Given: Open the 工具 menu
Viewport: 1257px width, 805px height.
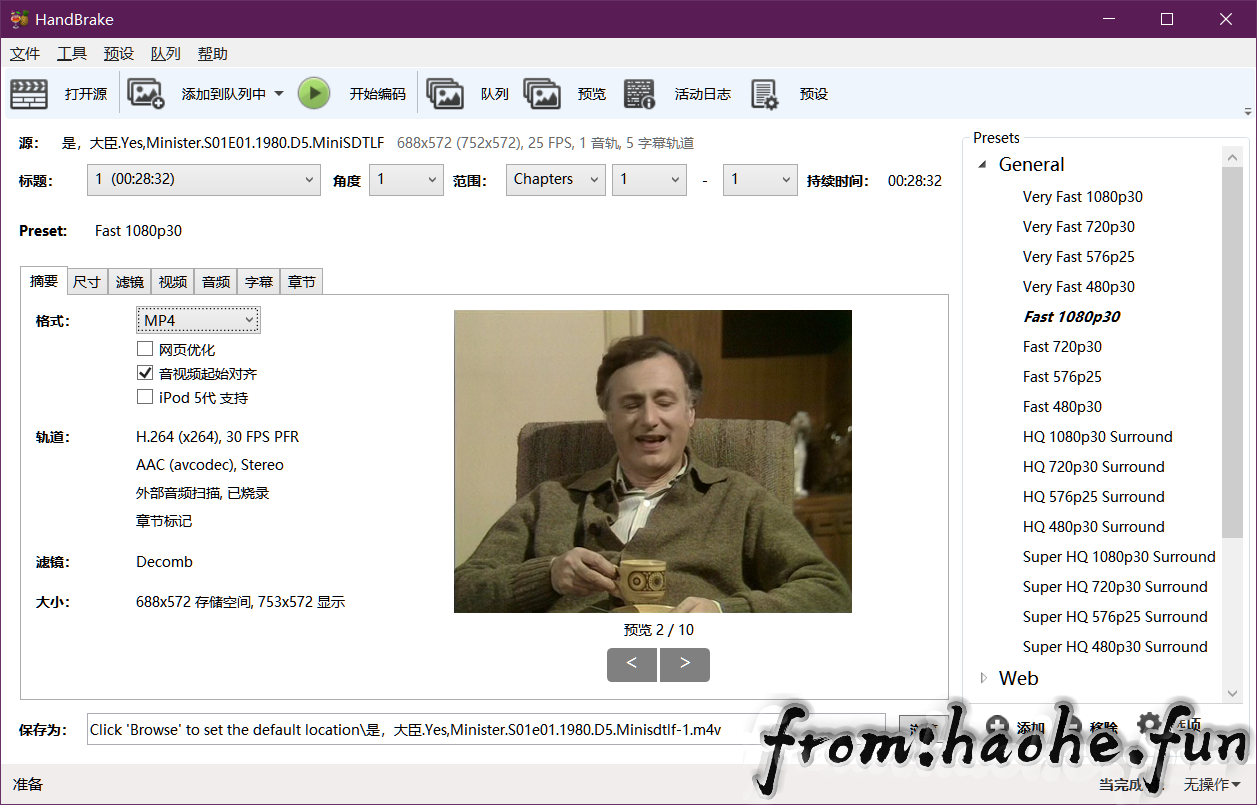Looking at the screenshot, I should (72, 54).
